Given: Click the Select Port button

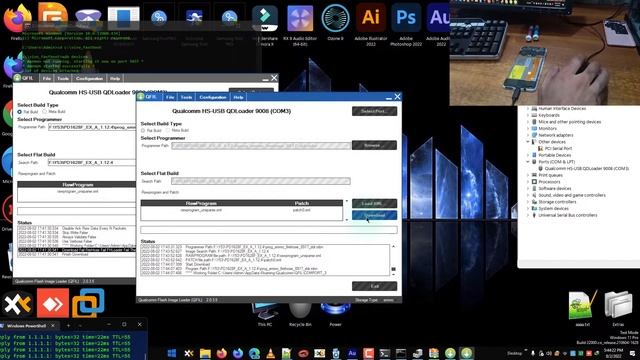Looking at the screenshot, I should point(374,111).
